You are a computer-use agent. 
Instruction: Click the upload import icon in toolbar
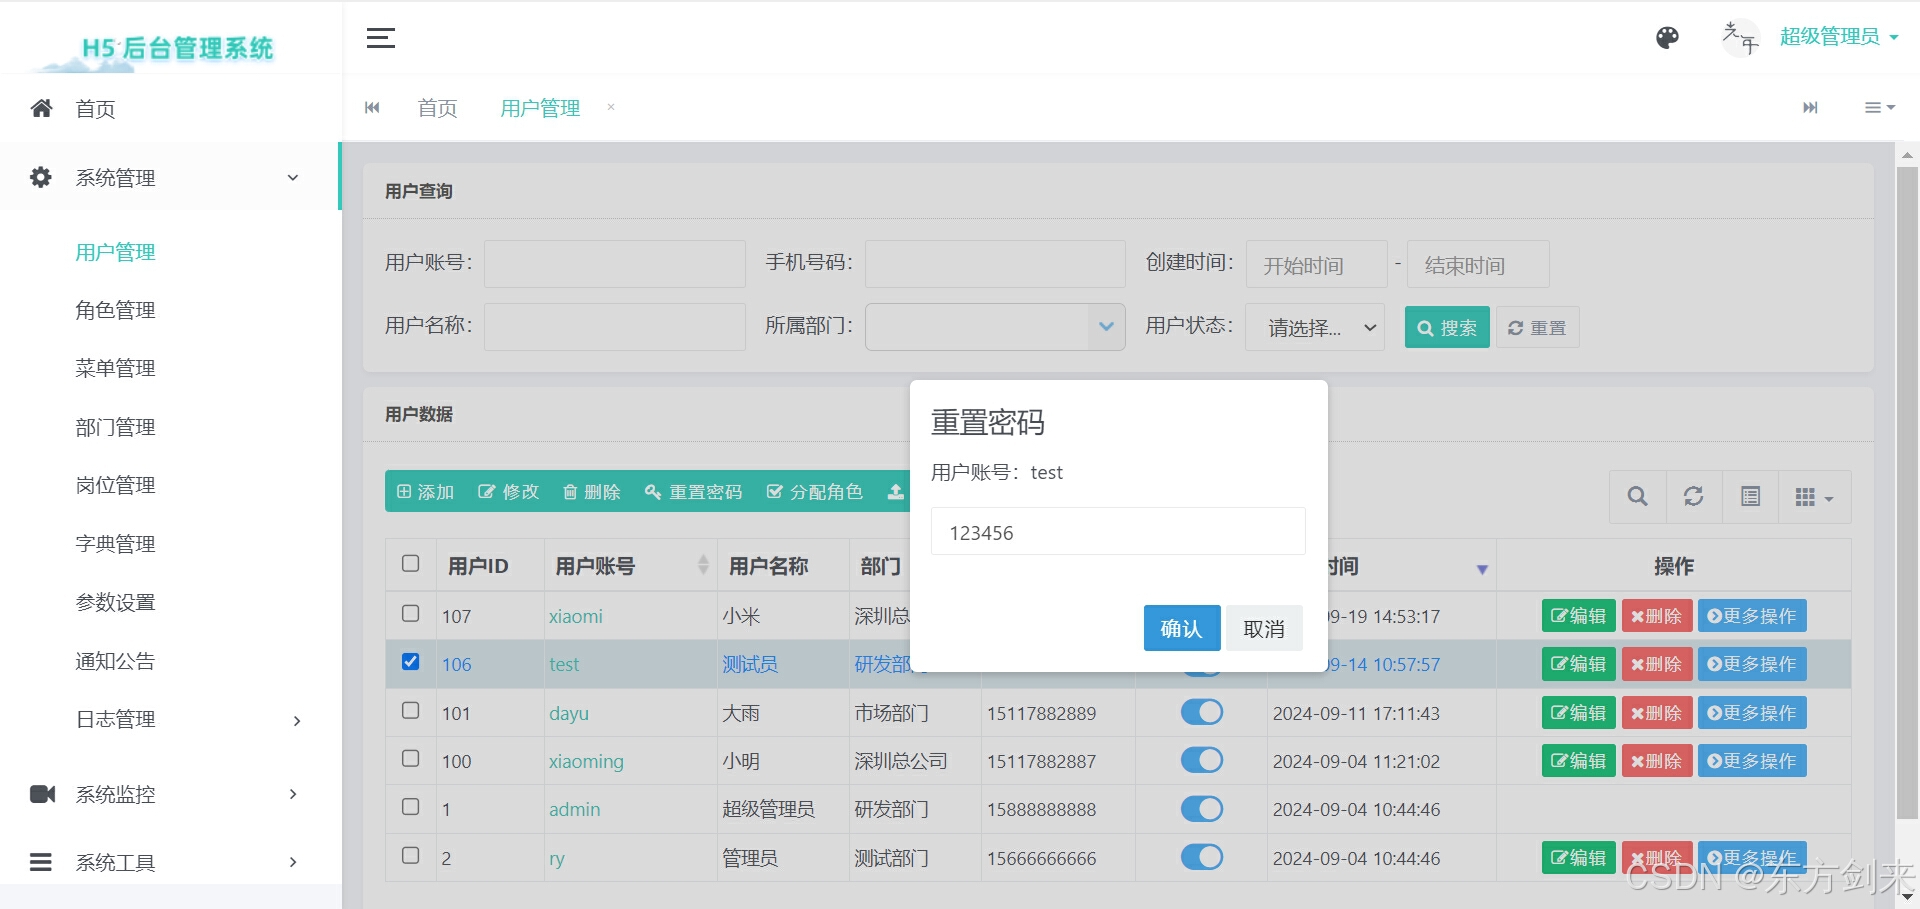(895, 492)
